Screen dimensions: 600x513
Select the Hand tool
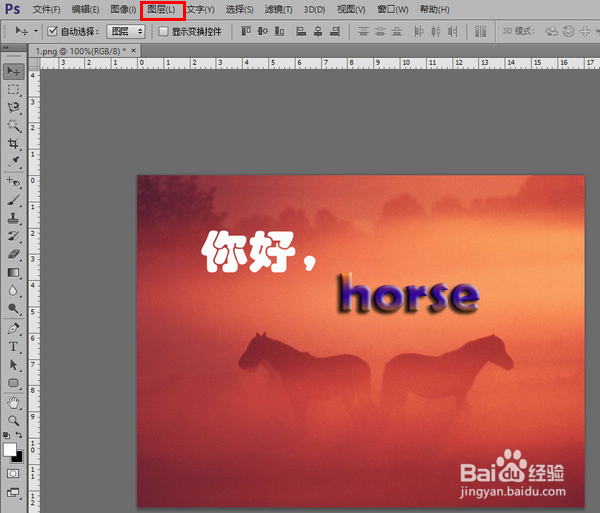pos(13,403)
